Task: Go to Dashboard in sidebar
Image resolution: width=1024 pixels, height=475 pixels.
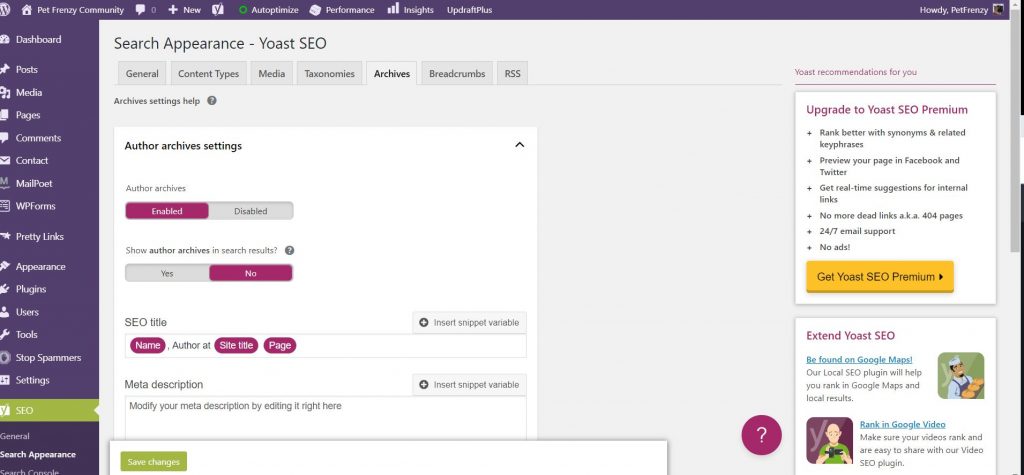Action: click(39, 39)
